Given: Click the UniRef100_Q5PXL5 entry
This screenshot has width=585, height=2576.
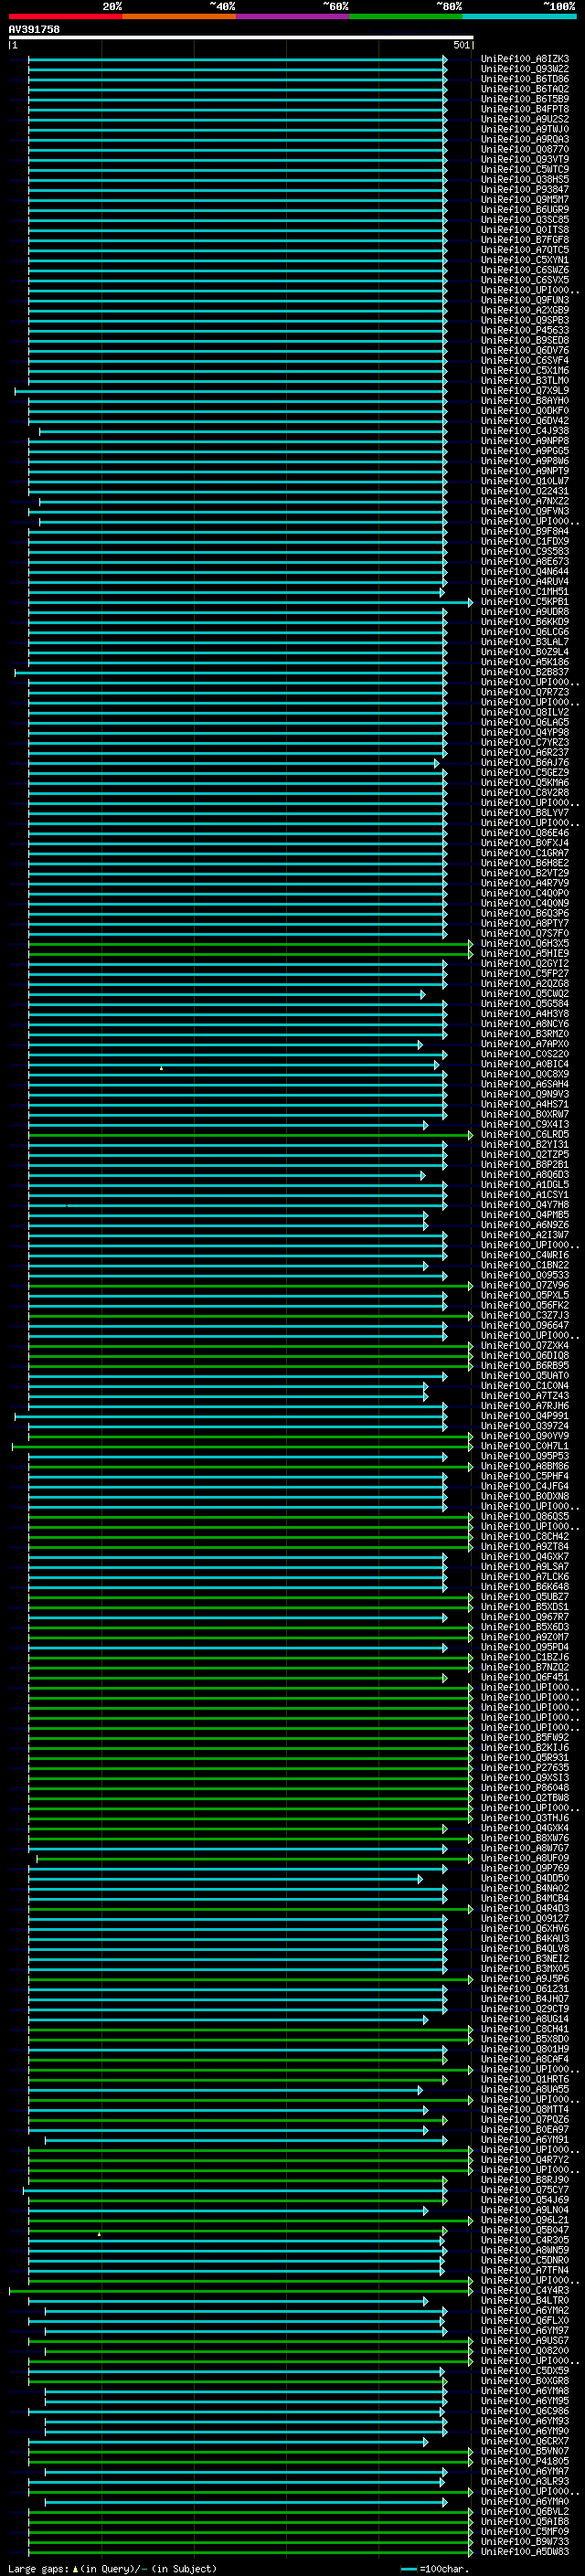Looking at the screenshot, I should [525, 1296].
